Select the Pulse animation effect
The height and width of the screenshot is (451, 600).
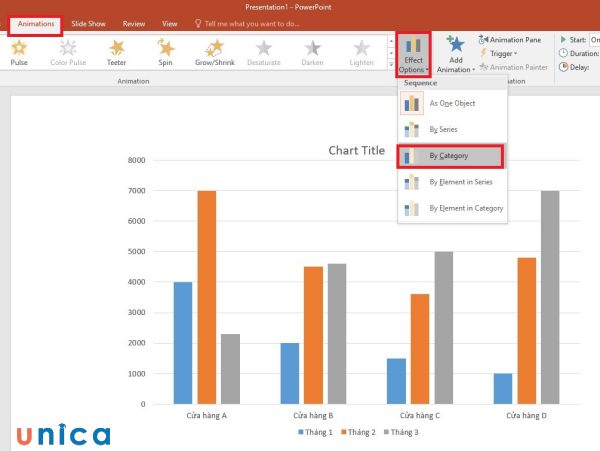19,52
